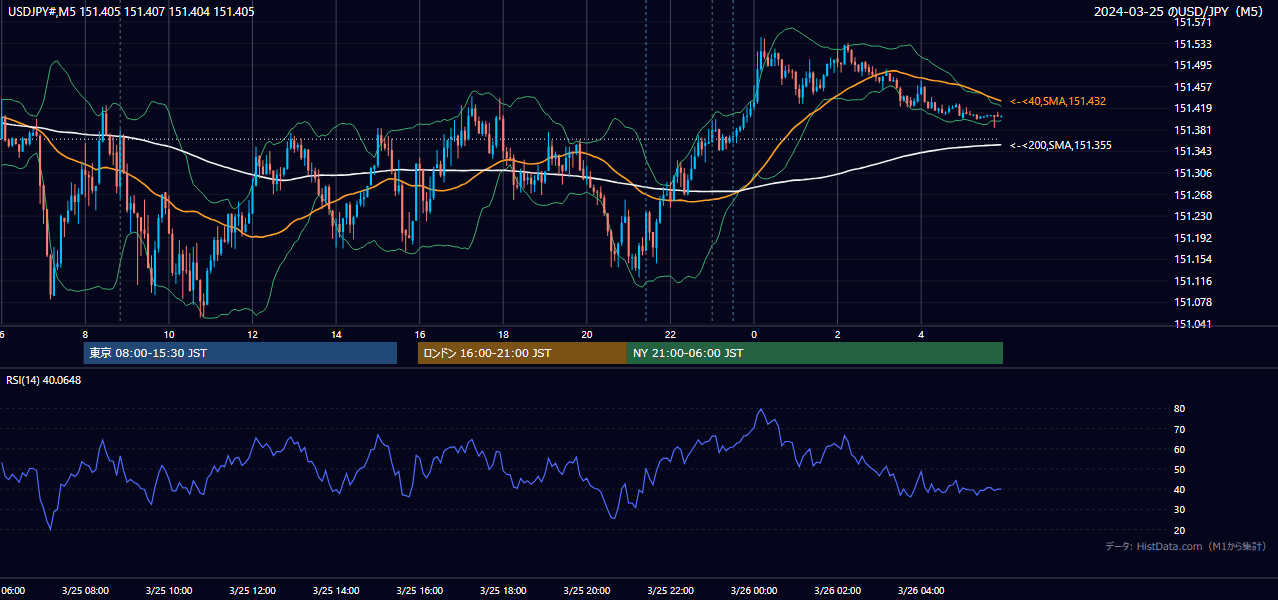The width and height of the screenshot is (1278, 600).
Task: Click hour label 22 under the price chart
Action: click(x=671, y=335)
